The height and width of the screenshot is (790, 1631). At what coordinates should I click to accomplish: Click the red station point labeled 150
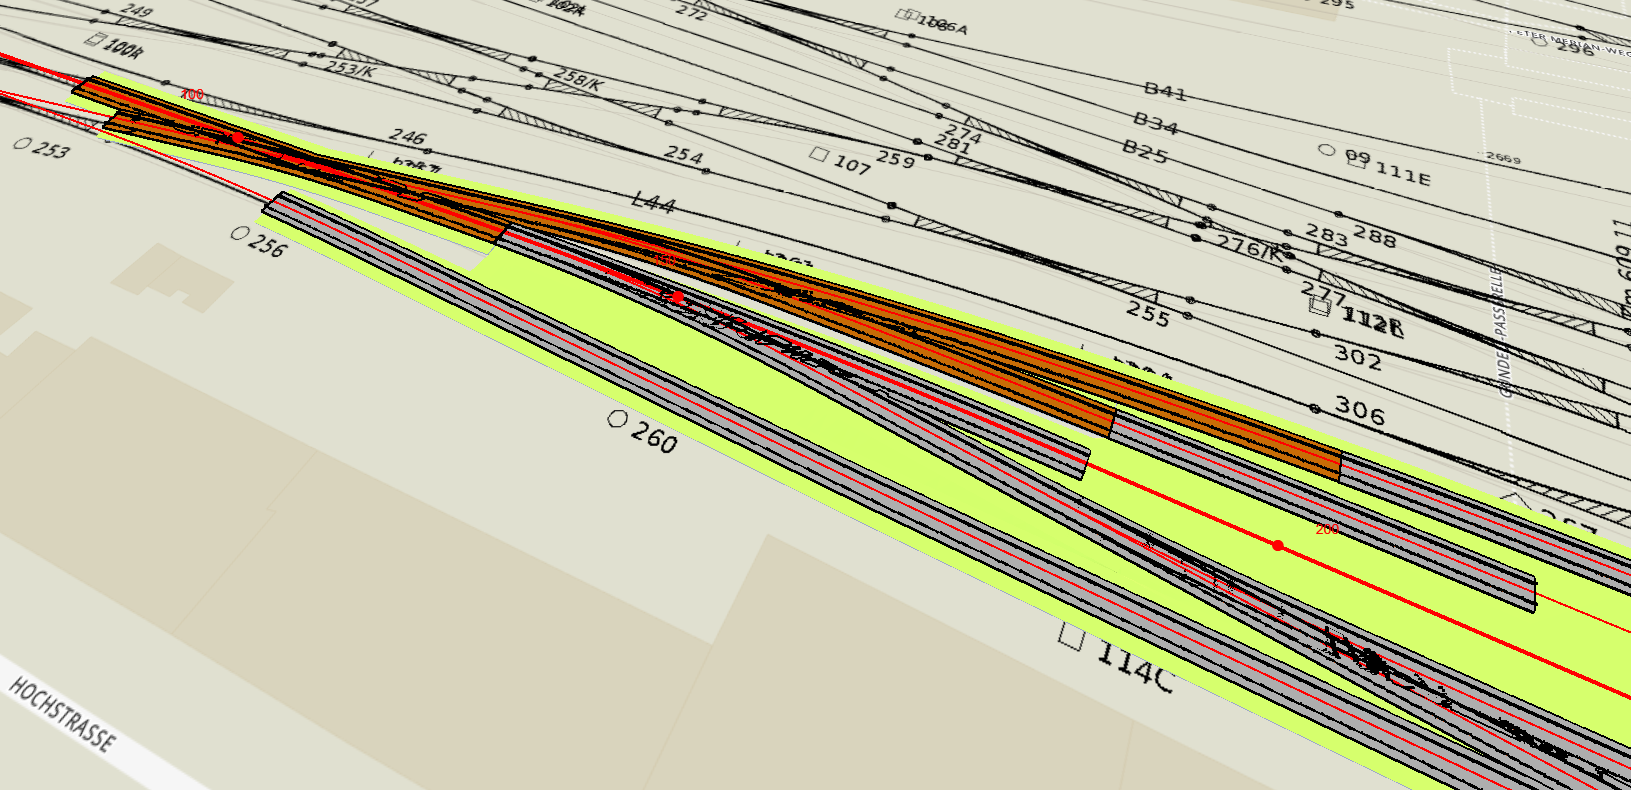(678, 297)
